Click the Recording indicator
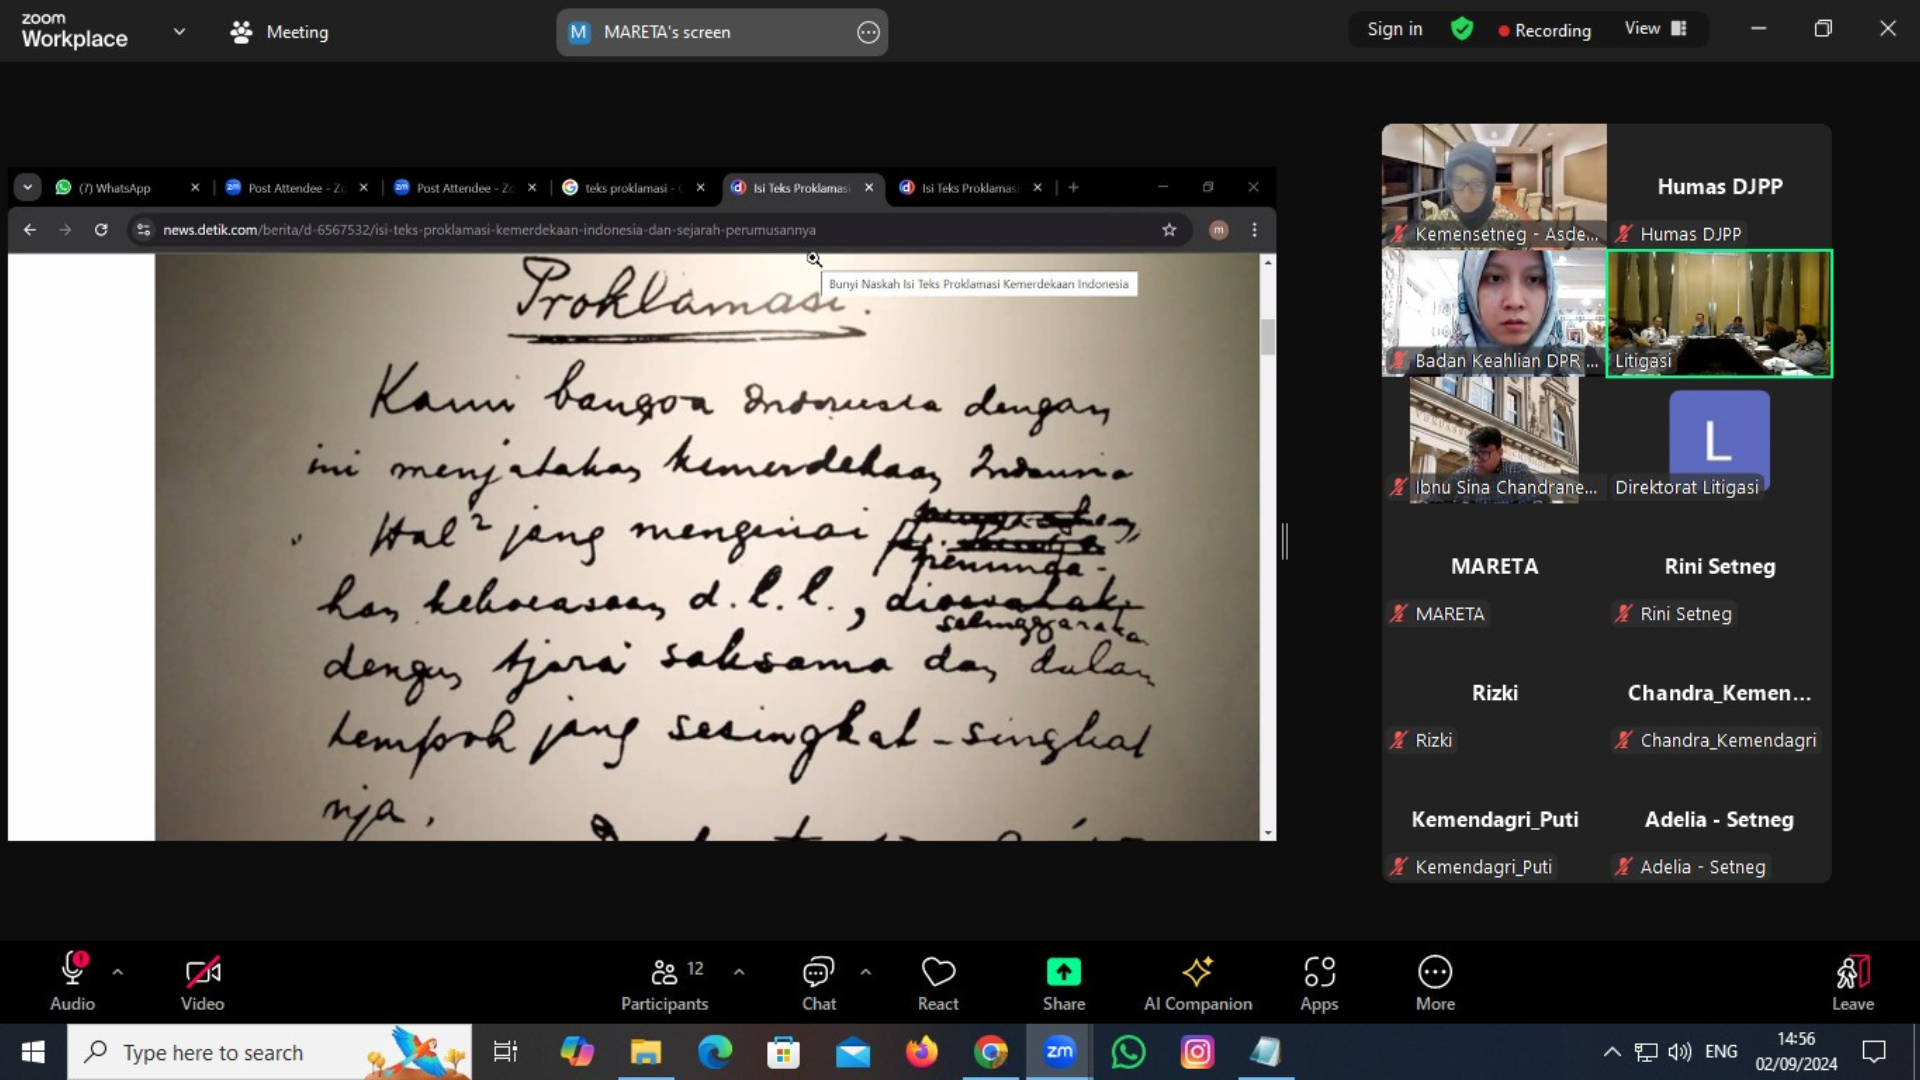Image resolution: width=1920 pixels, height=1080 pixels. (1544, 30)
